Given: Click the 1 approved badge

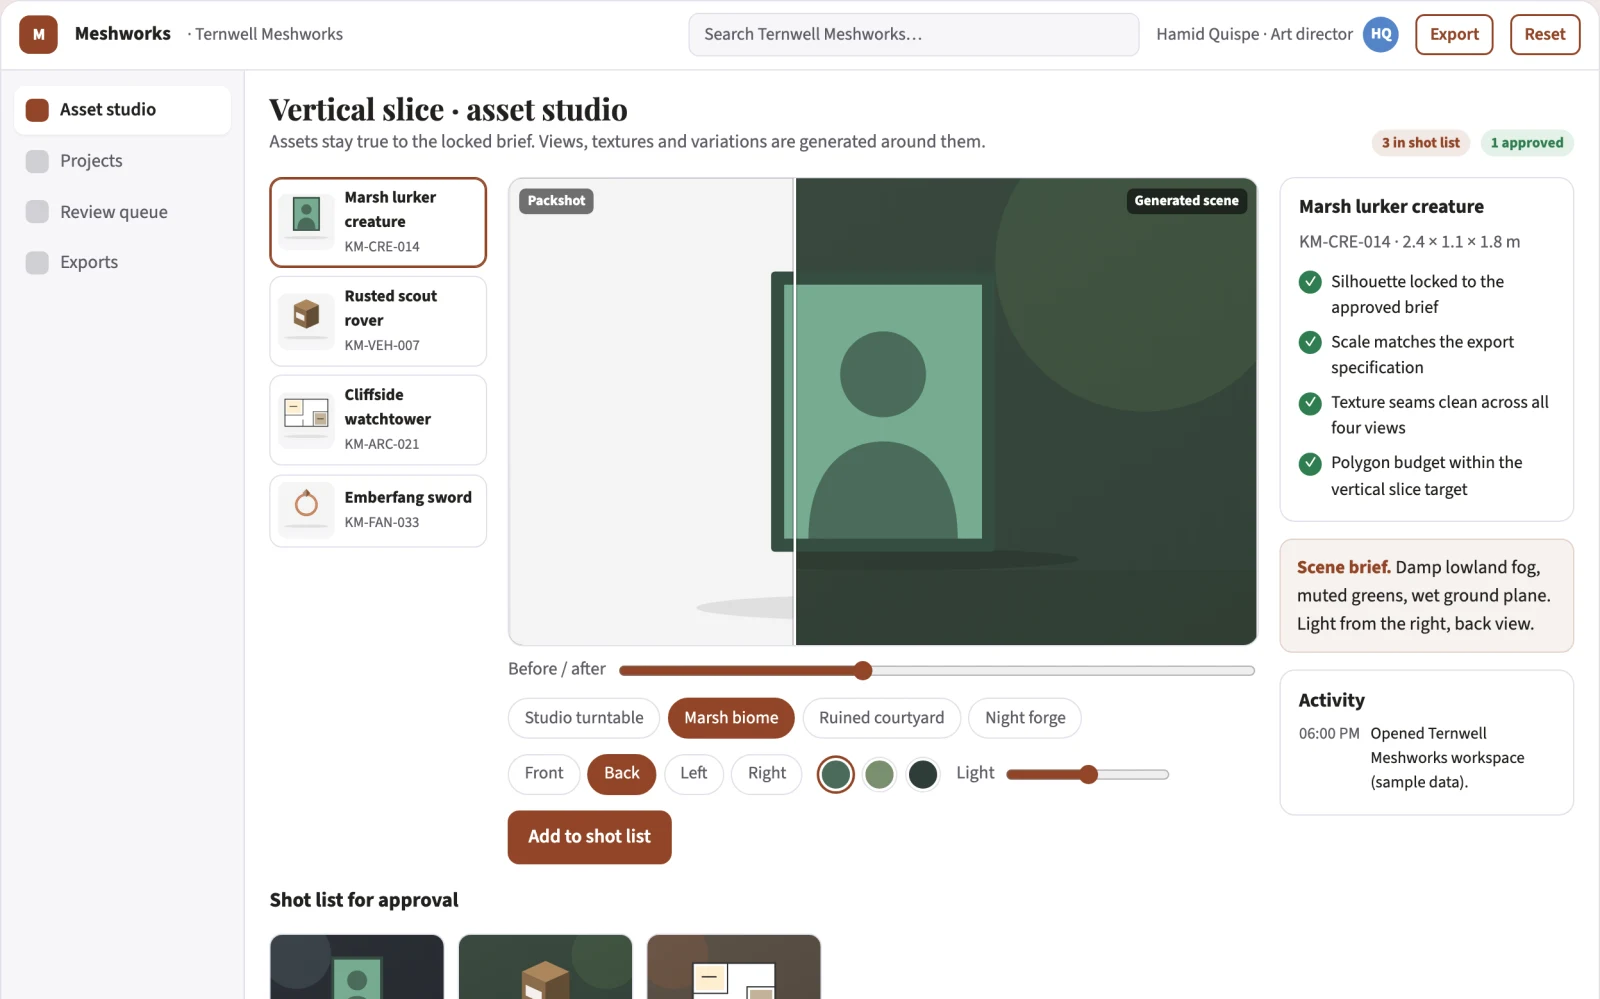Looking at the screenshot, I should [x=1527, y=143].
